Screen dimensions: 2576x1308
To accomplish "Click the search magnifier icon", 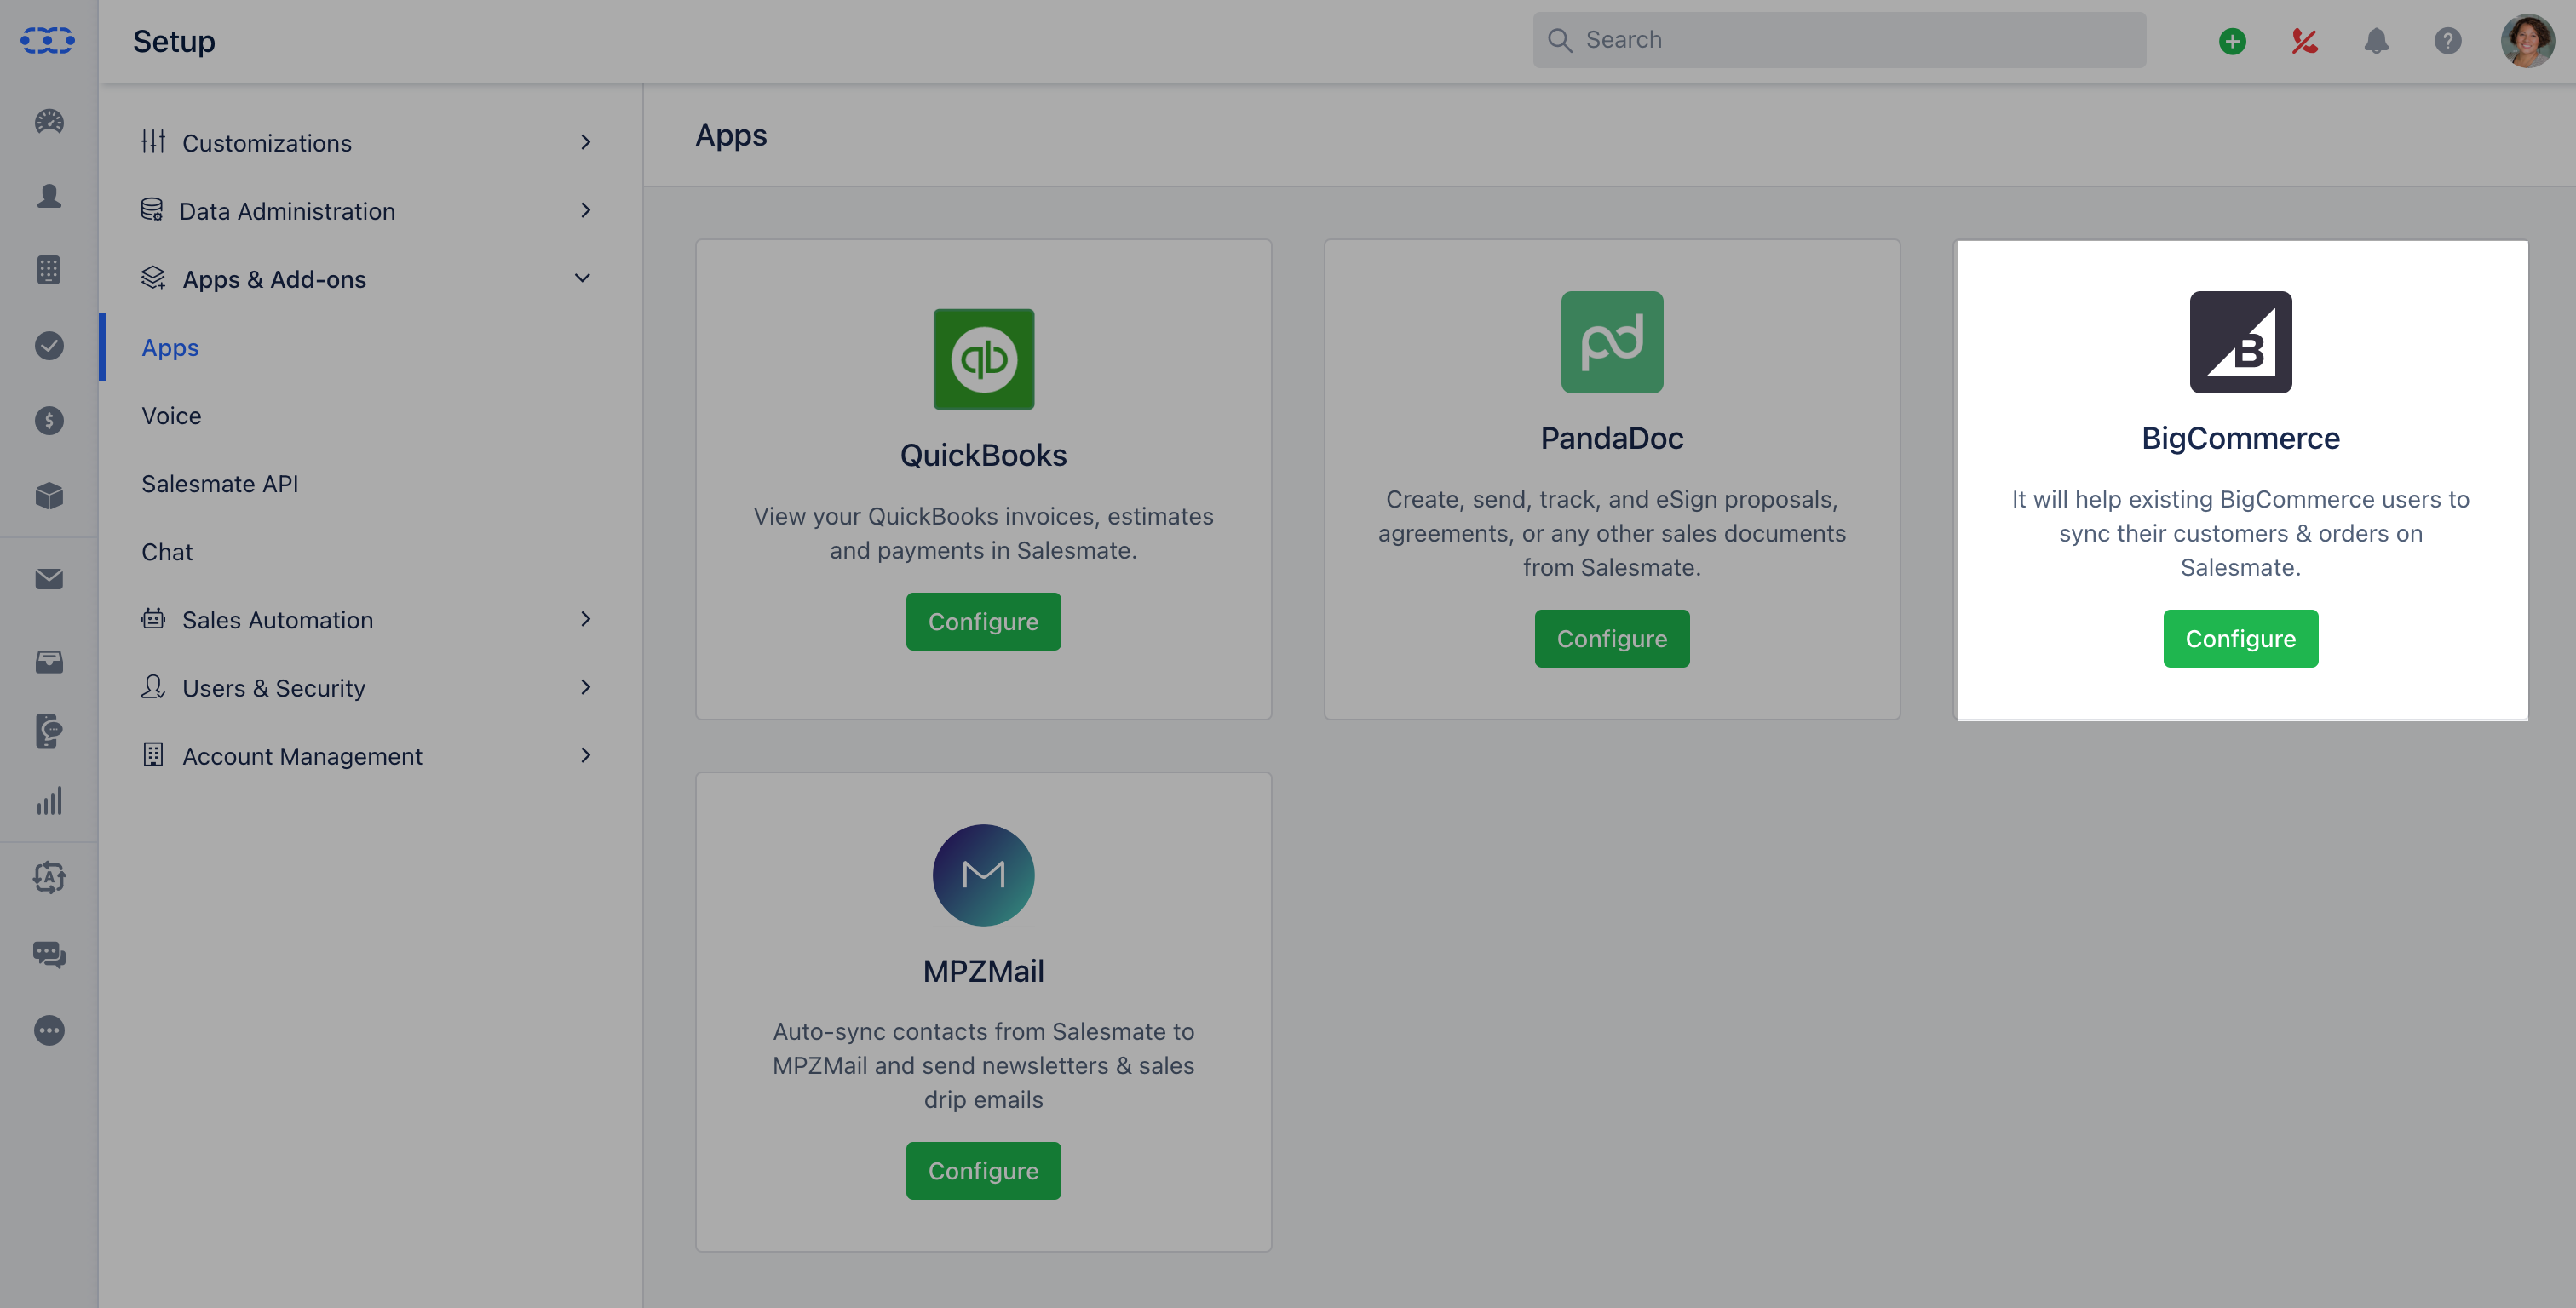I will tap(1560, 40).
